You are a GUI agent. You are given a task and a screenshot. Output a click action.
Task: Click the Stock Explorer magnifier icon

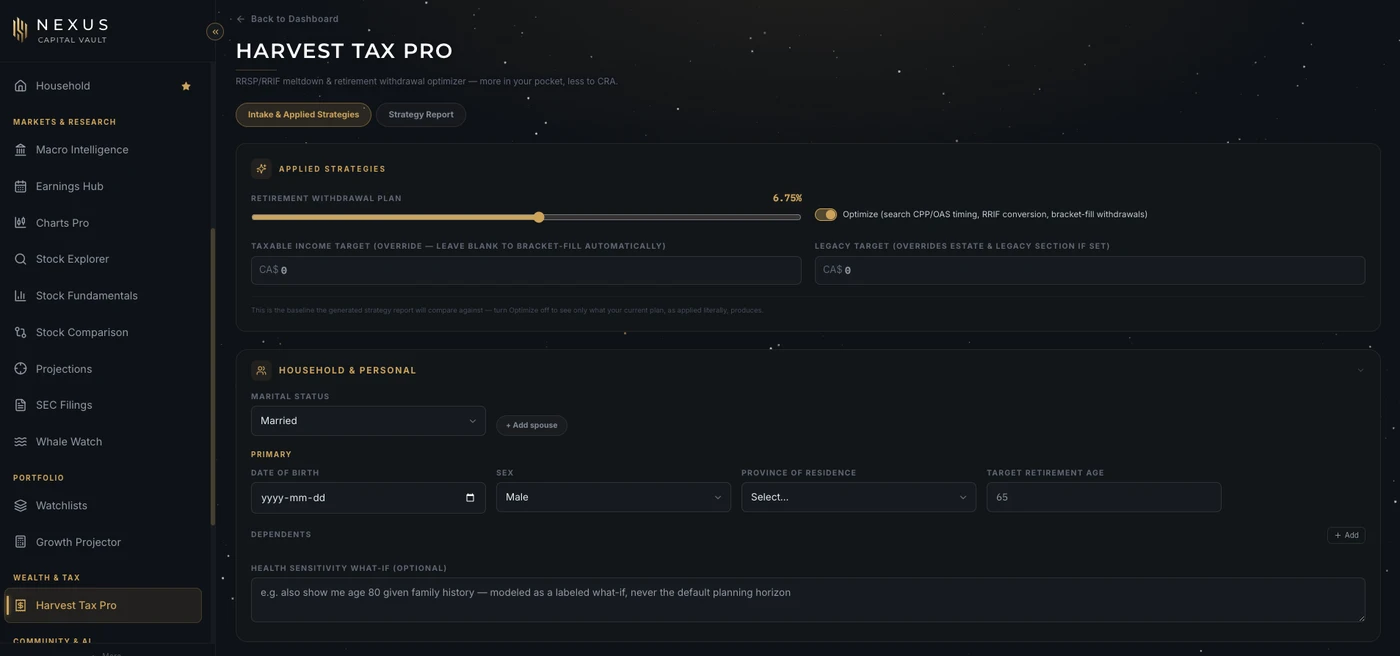[x=20, y=259]
